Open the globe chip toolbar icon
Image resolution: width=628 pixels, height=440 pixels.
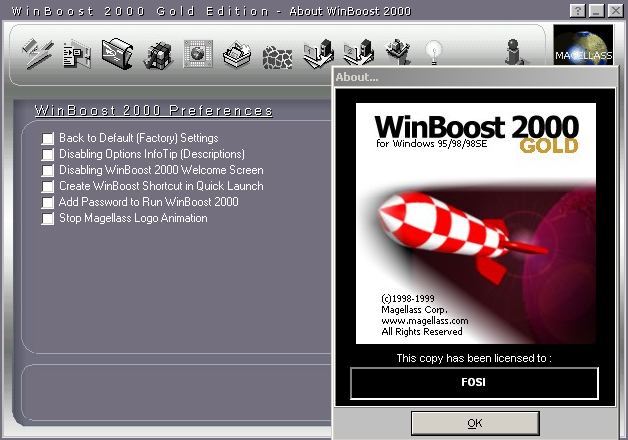pos(198,54)
